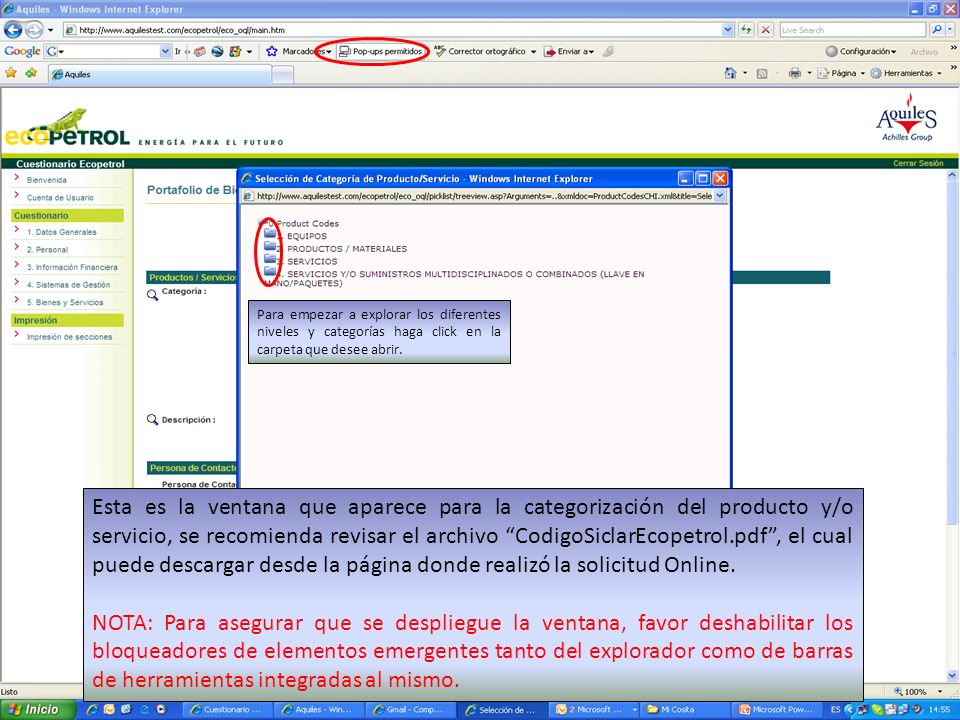
Task: Open Impresión de secciones in sidebar
Action: tap(69, 337)
